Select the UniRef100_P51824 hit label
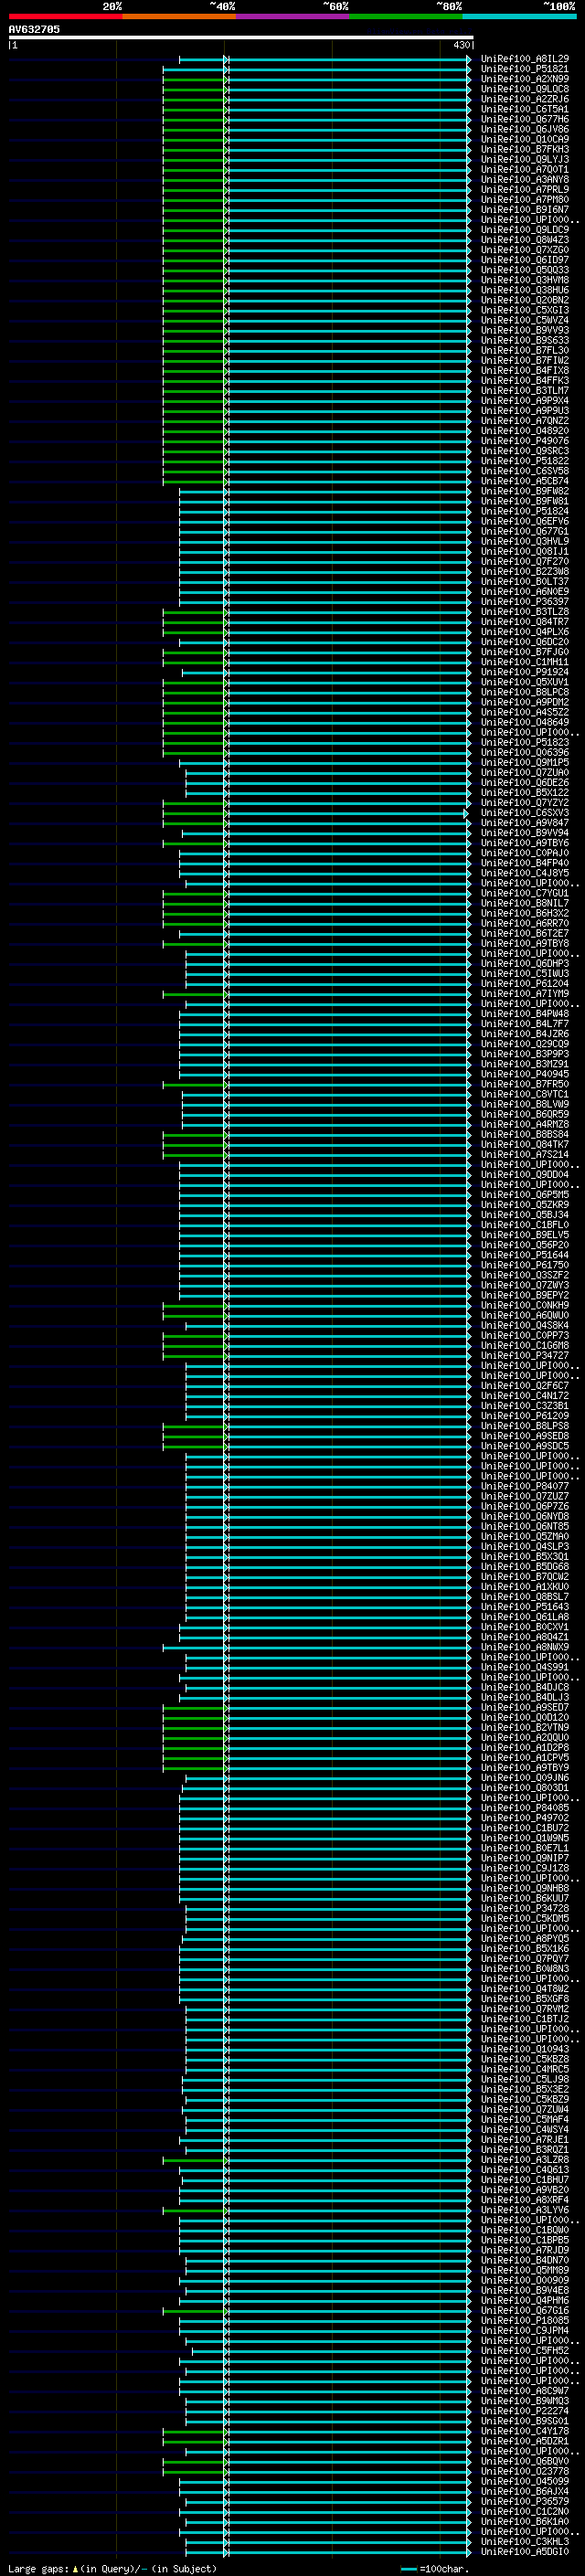This screenshot has width=585, height=2576. tap(524, 511)
